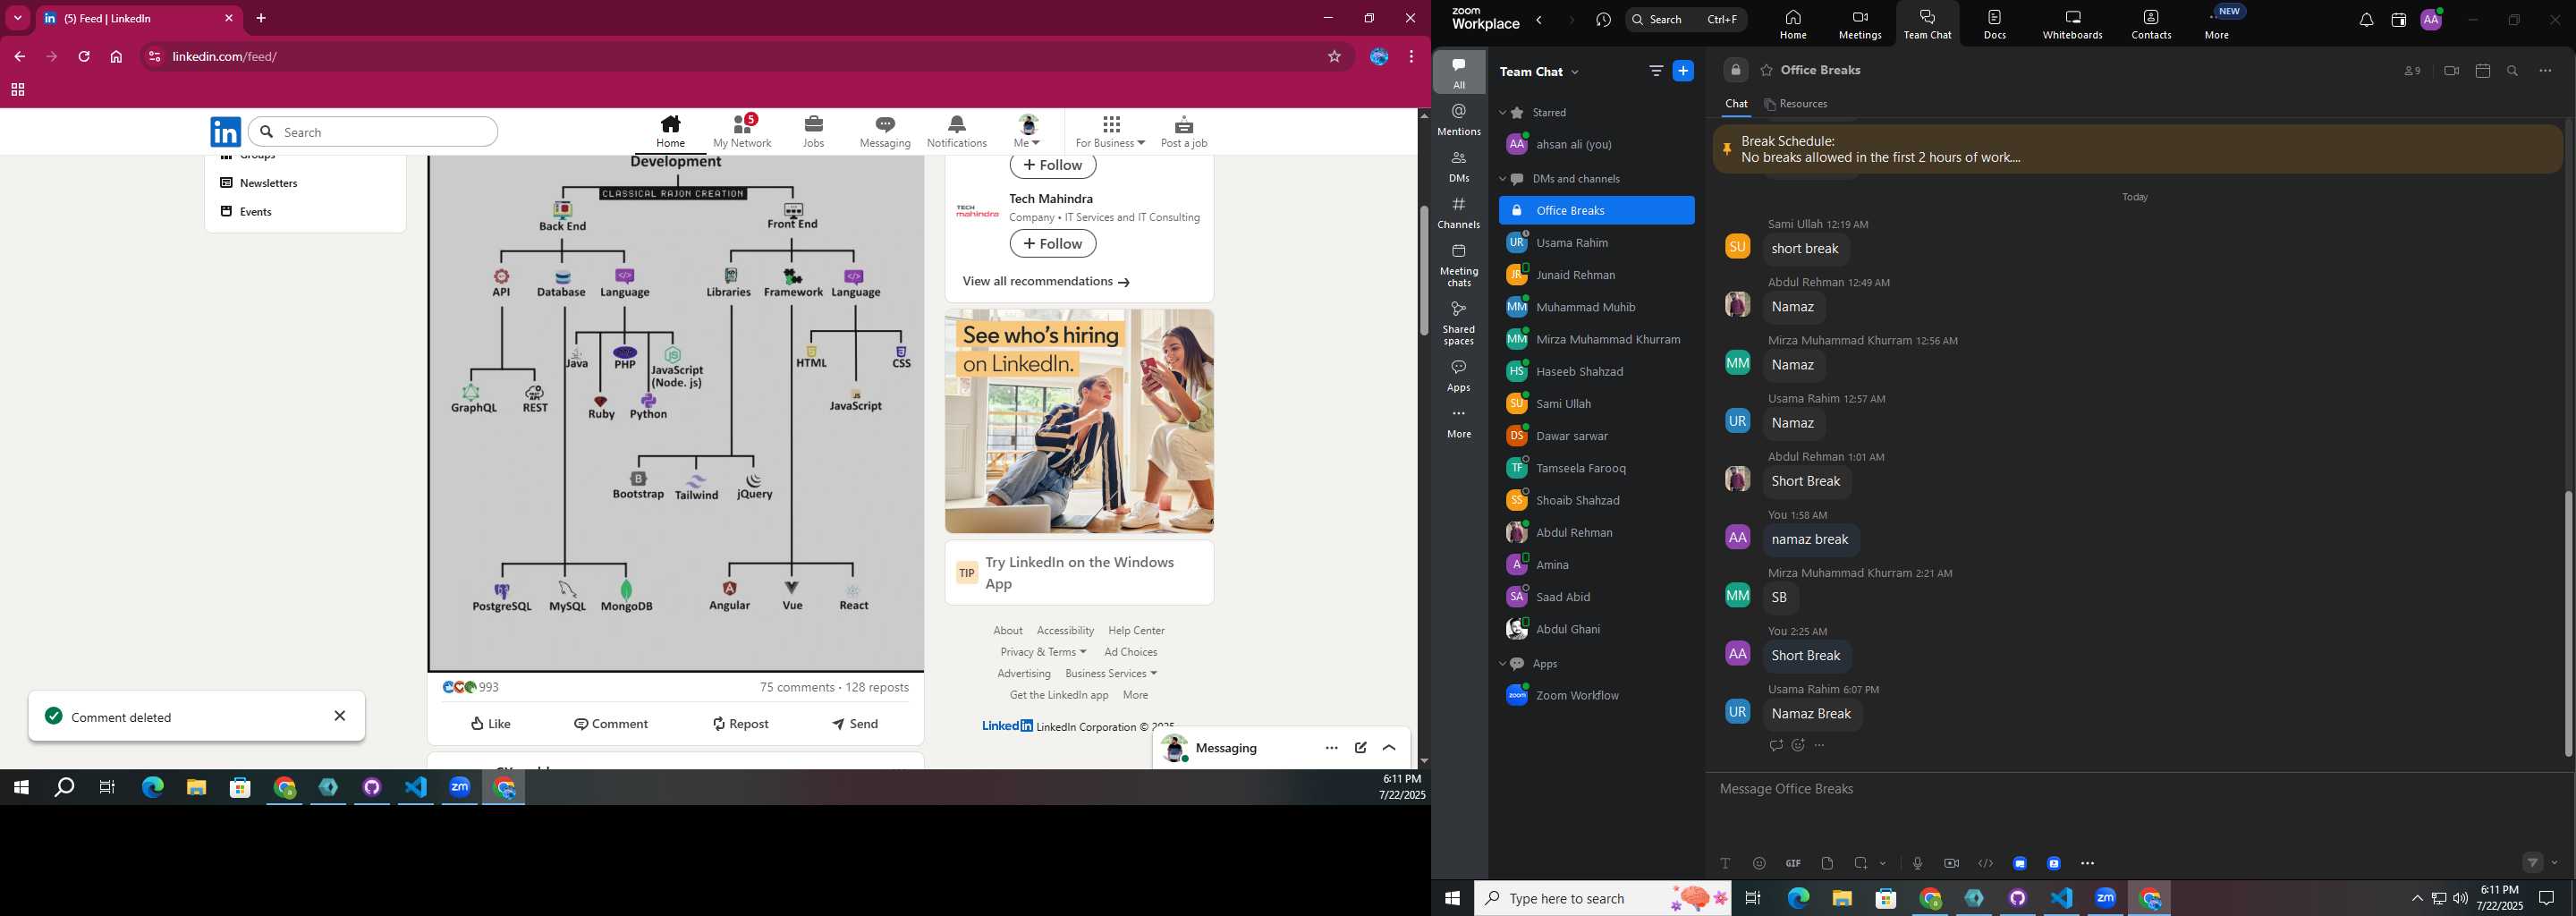Open GIF picker in message toolbar
The image size is (2576, 916).
(1793, 863)
